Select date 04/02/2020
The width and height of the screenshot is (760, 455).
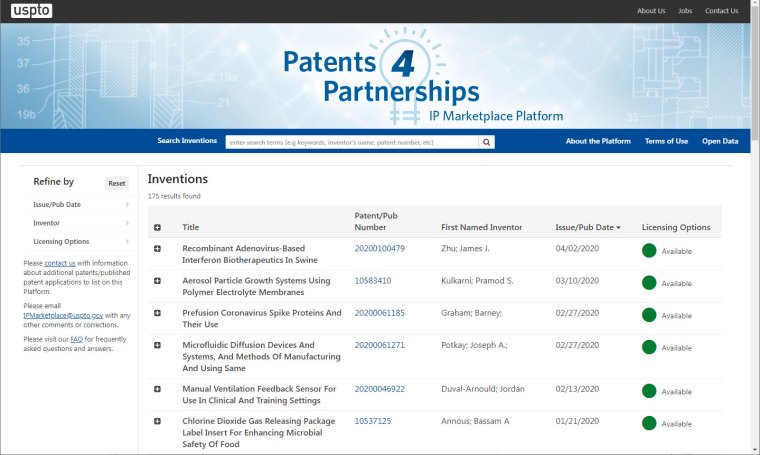(x=577, y=249)
